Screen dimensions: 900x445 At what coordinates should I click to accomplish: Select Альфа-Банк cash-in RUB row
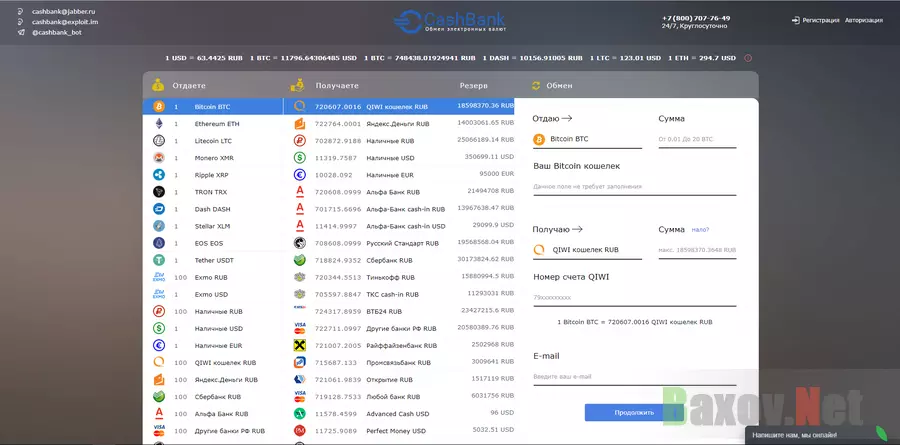point(399,209)
